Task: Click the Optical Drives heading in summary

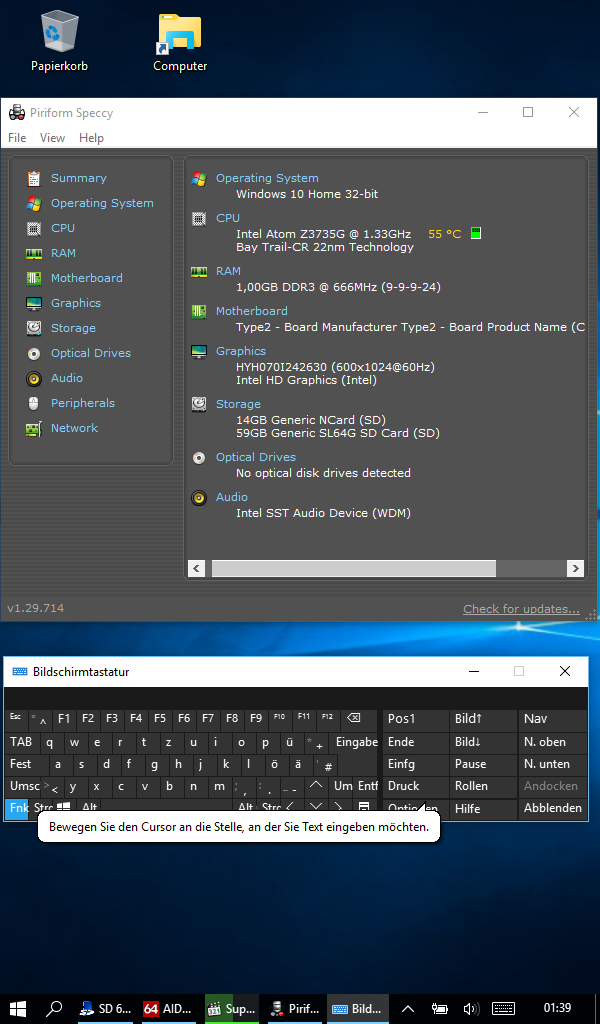Action: [255, 457]
